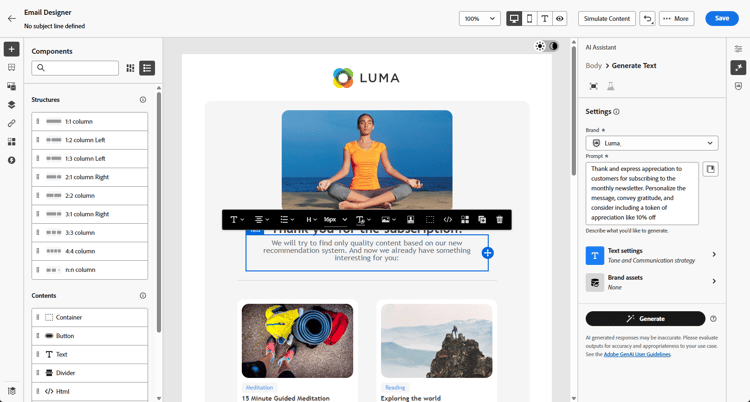Click the four-squares icon in floating toolbar
This screenshot has width=750, height=402.
click(465, 220)
